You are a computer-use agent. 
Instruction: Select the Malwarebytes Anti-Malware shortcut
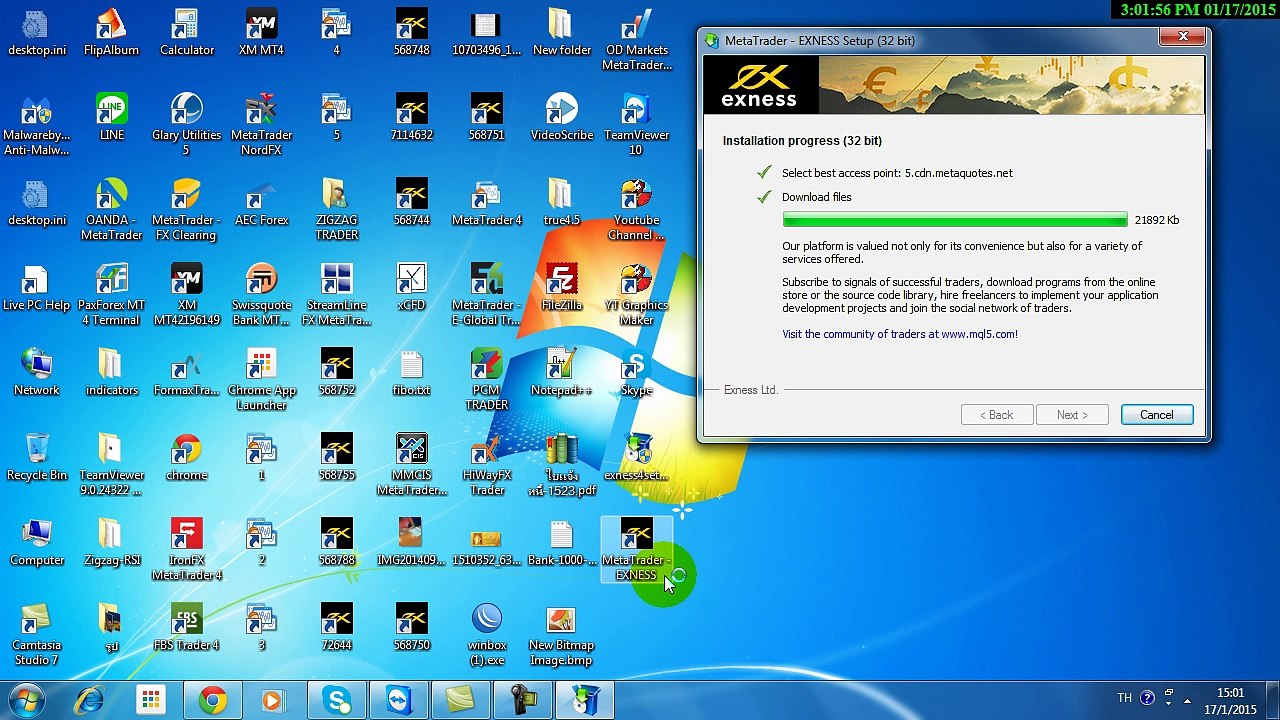(x=36, y=125)
